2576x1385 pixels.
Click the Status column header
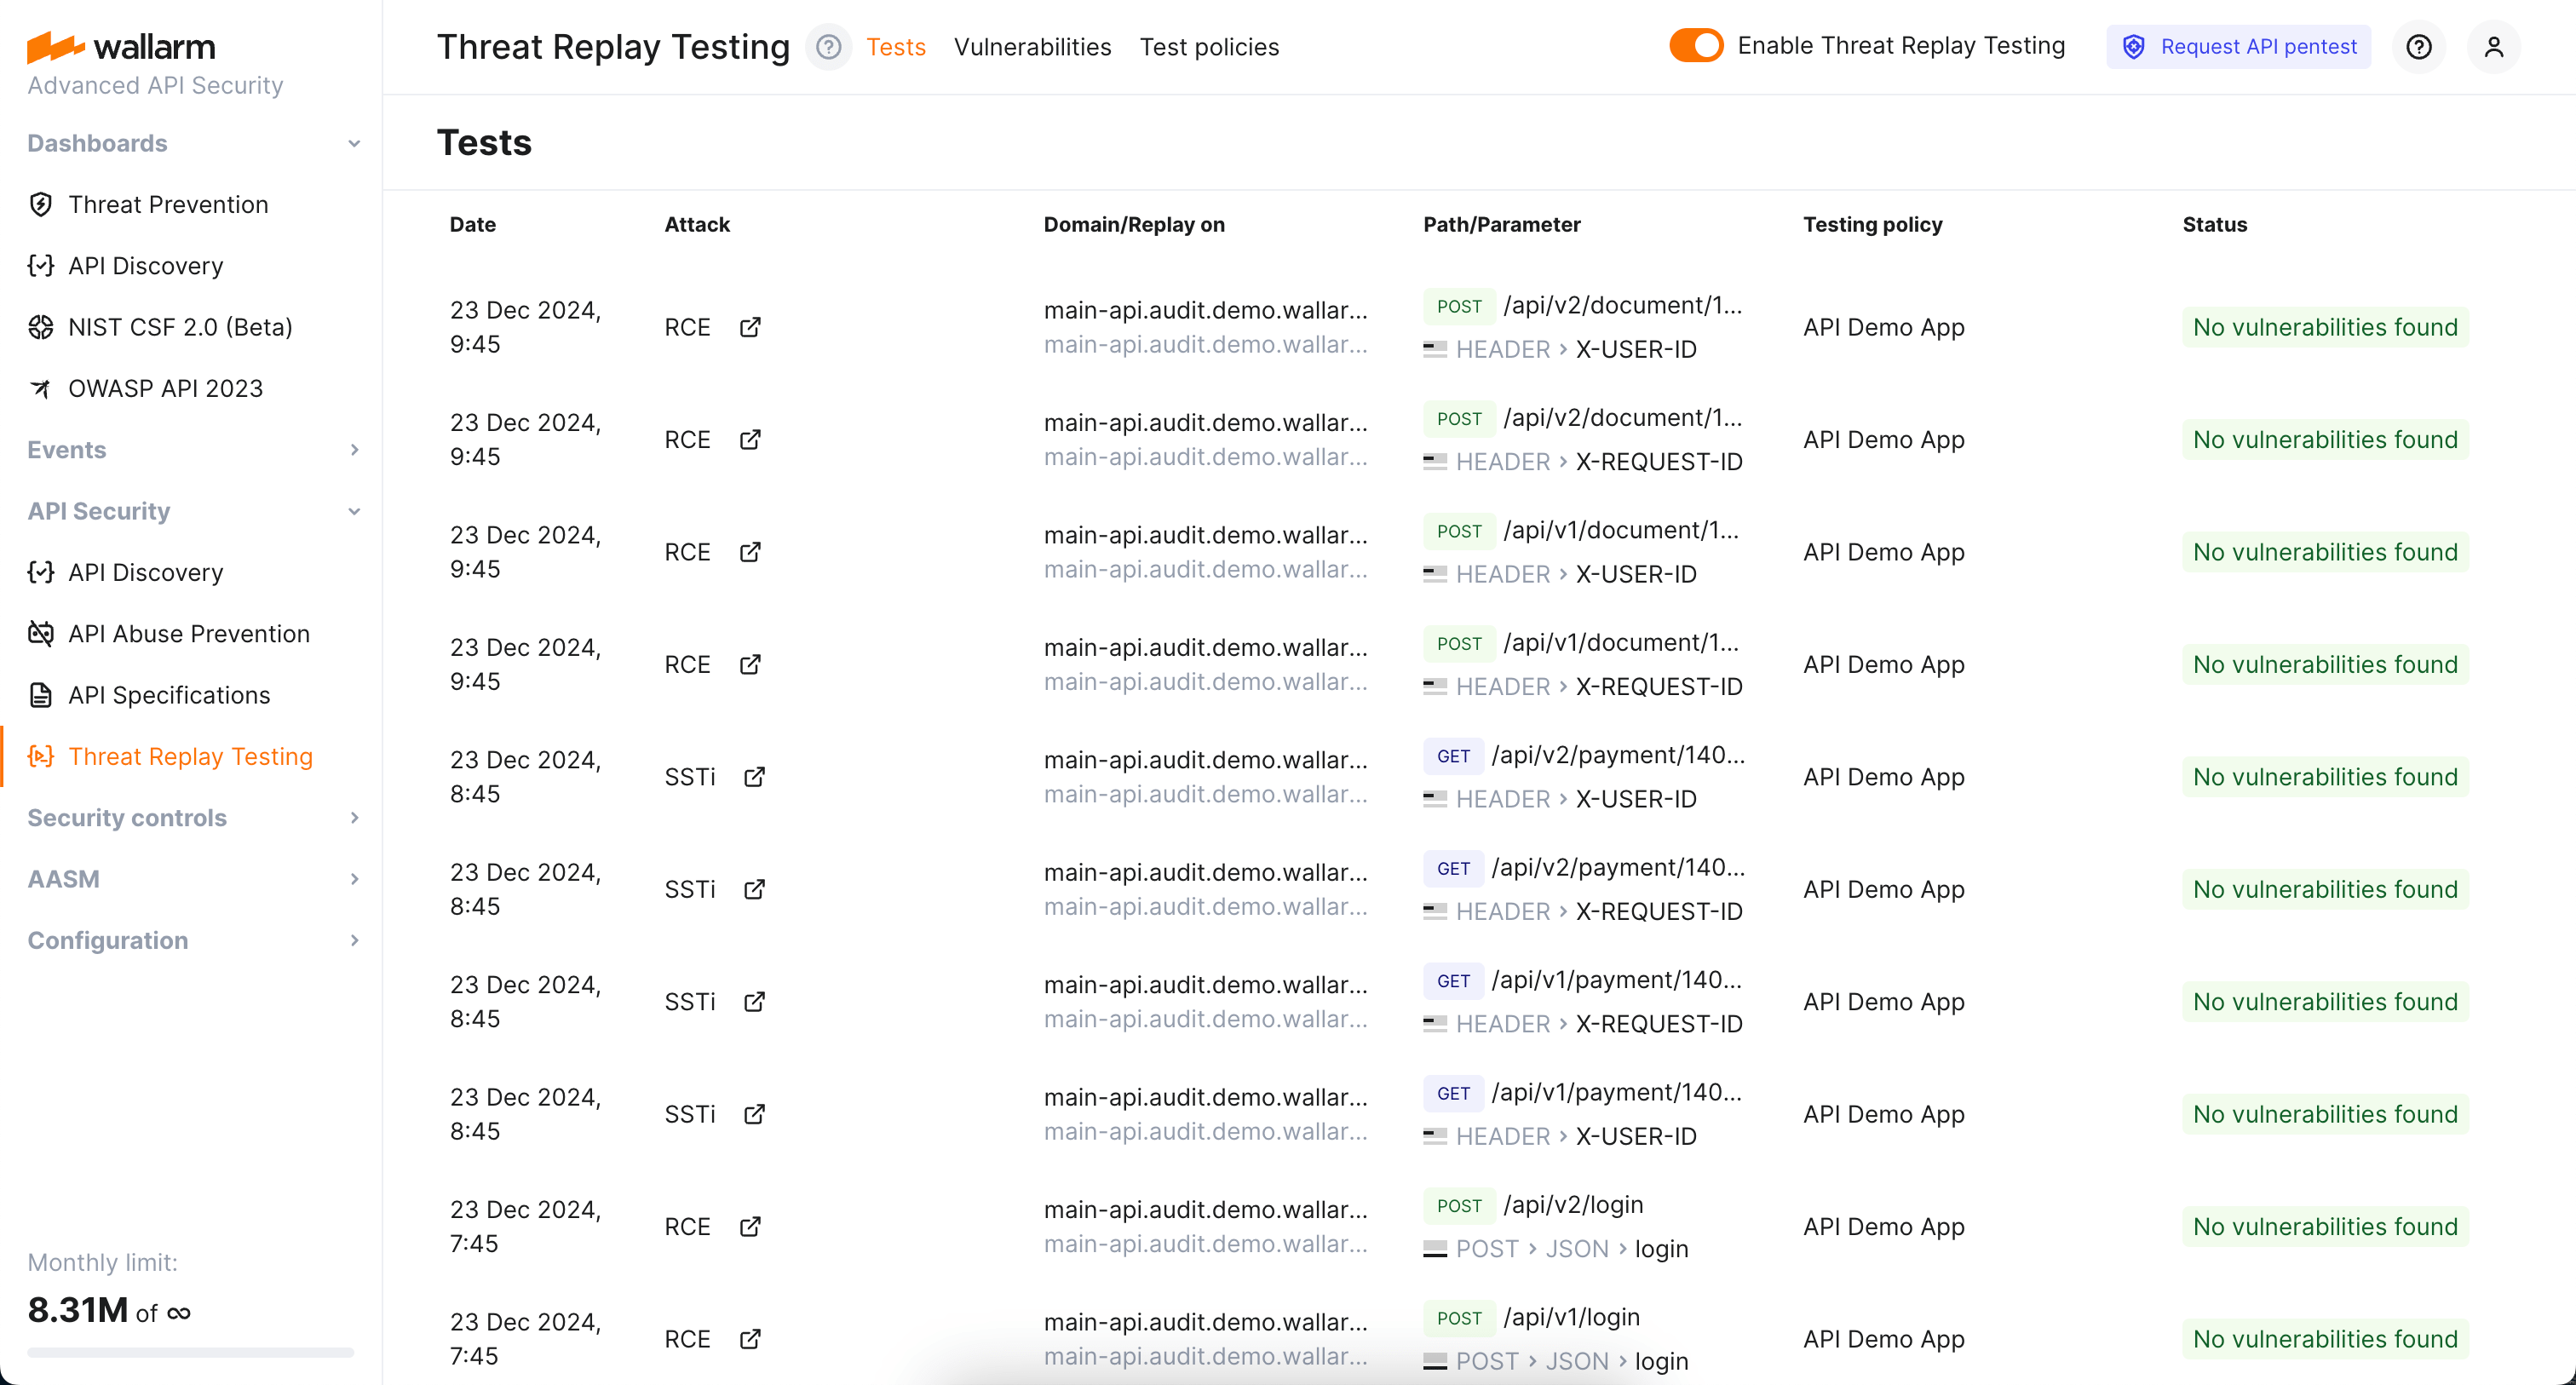(x=2214, y=224)
